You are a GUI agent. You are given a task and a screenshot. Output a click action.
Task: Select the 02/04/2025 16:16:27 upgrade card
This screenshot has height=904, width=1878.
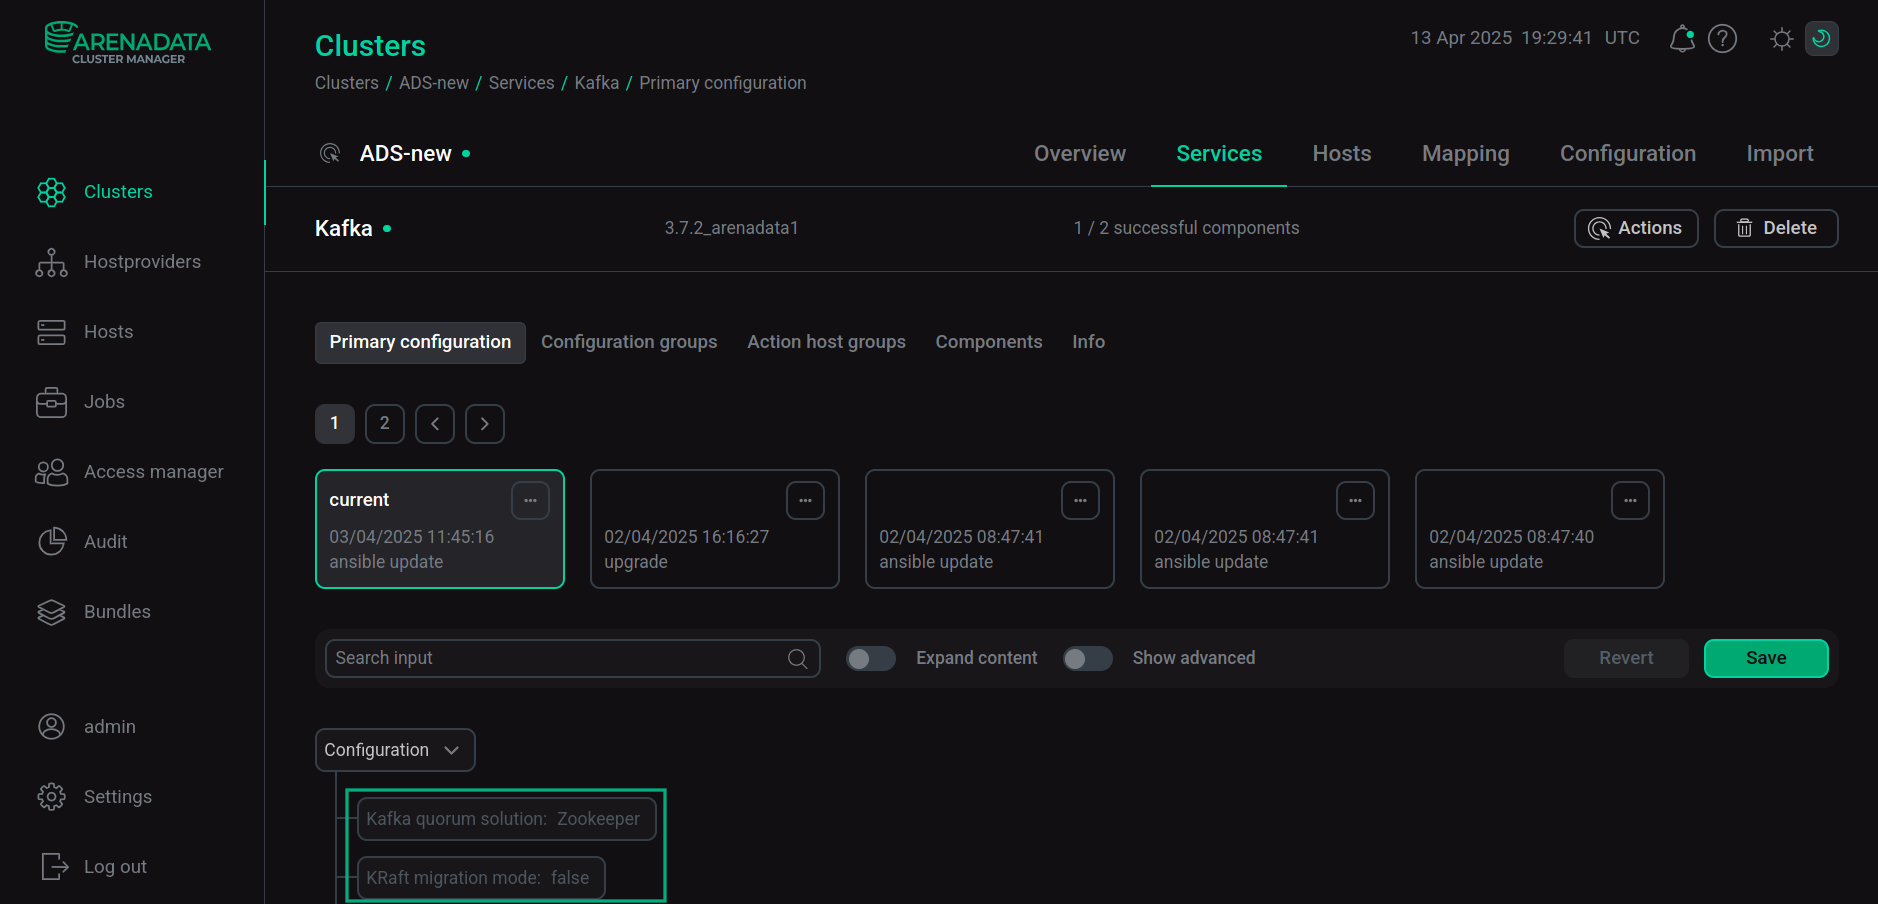click(x=715, y=529)
